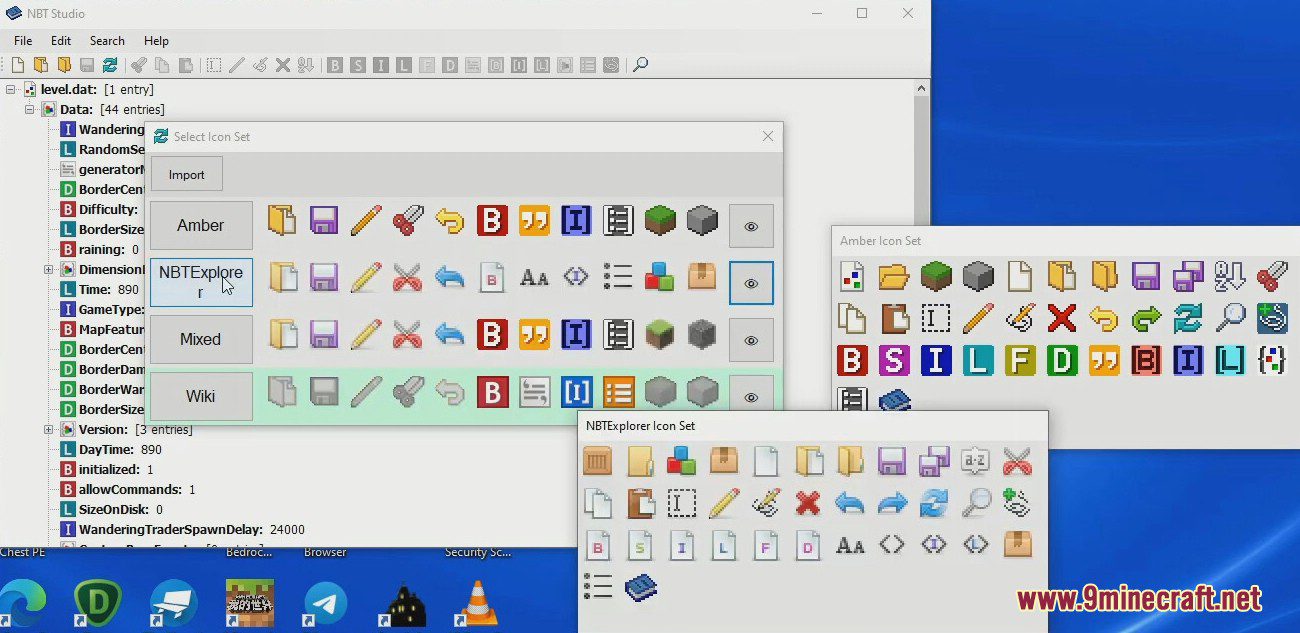Close the Select Icon Set dialog
1300x633 pixels.
tap(768, 136)
